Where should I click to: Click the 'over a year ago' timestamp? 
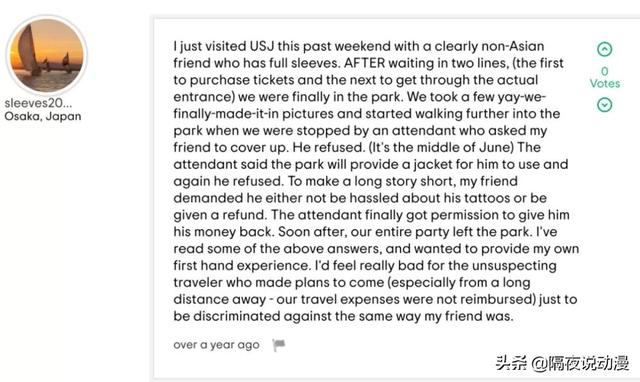point(216,345)
